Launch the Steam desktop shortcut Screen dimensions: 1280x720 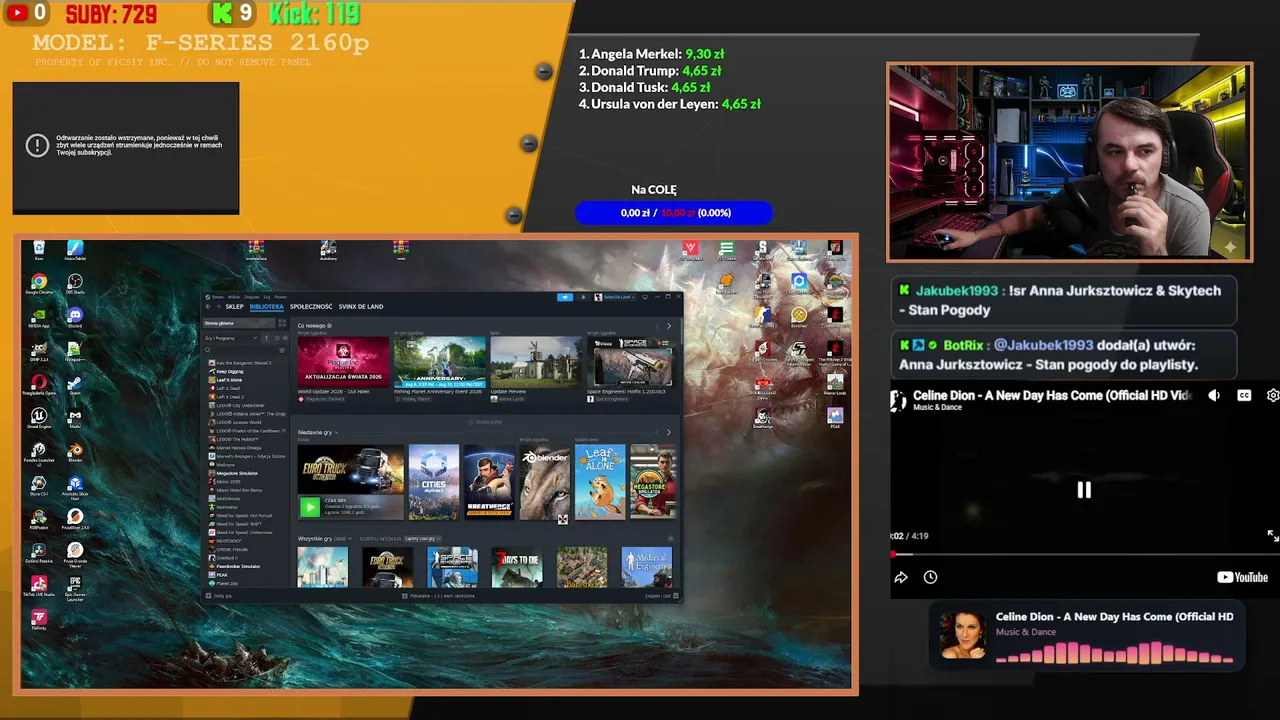tap(75, 384)
